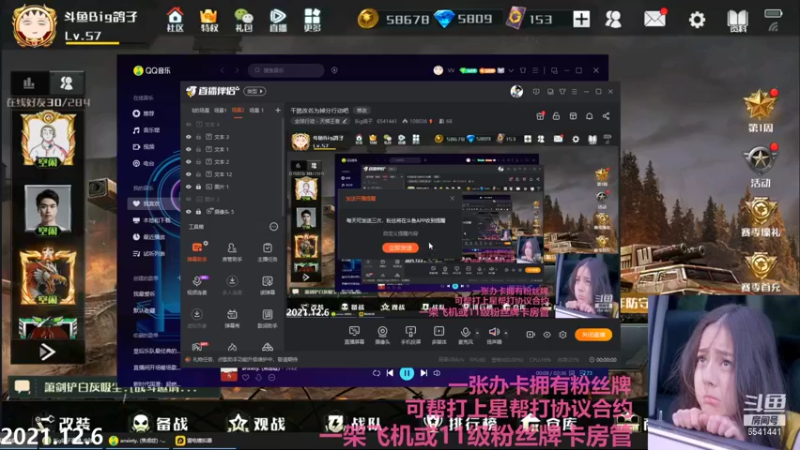This screenshot has height=450, width=800.
Task: Toggle the preview eye icon beside 关闭直播
Action: tap(546, 335)
